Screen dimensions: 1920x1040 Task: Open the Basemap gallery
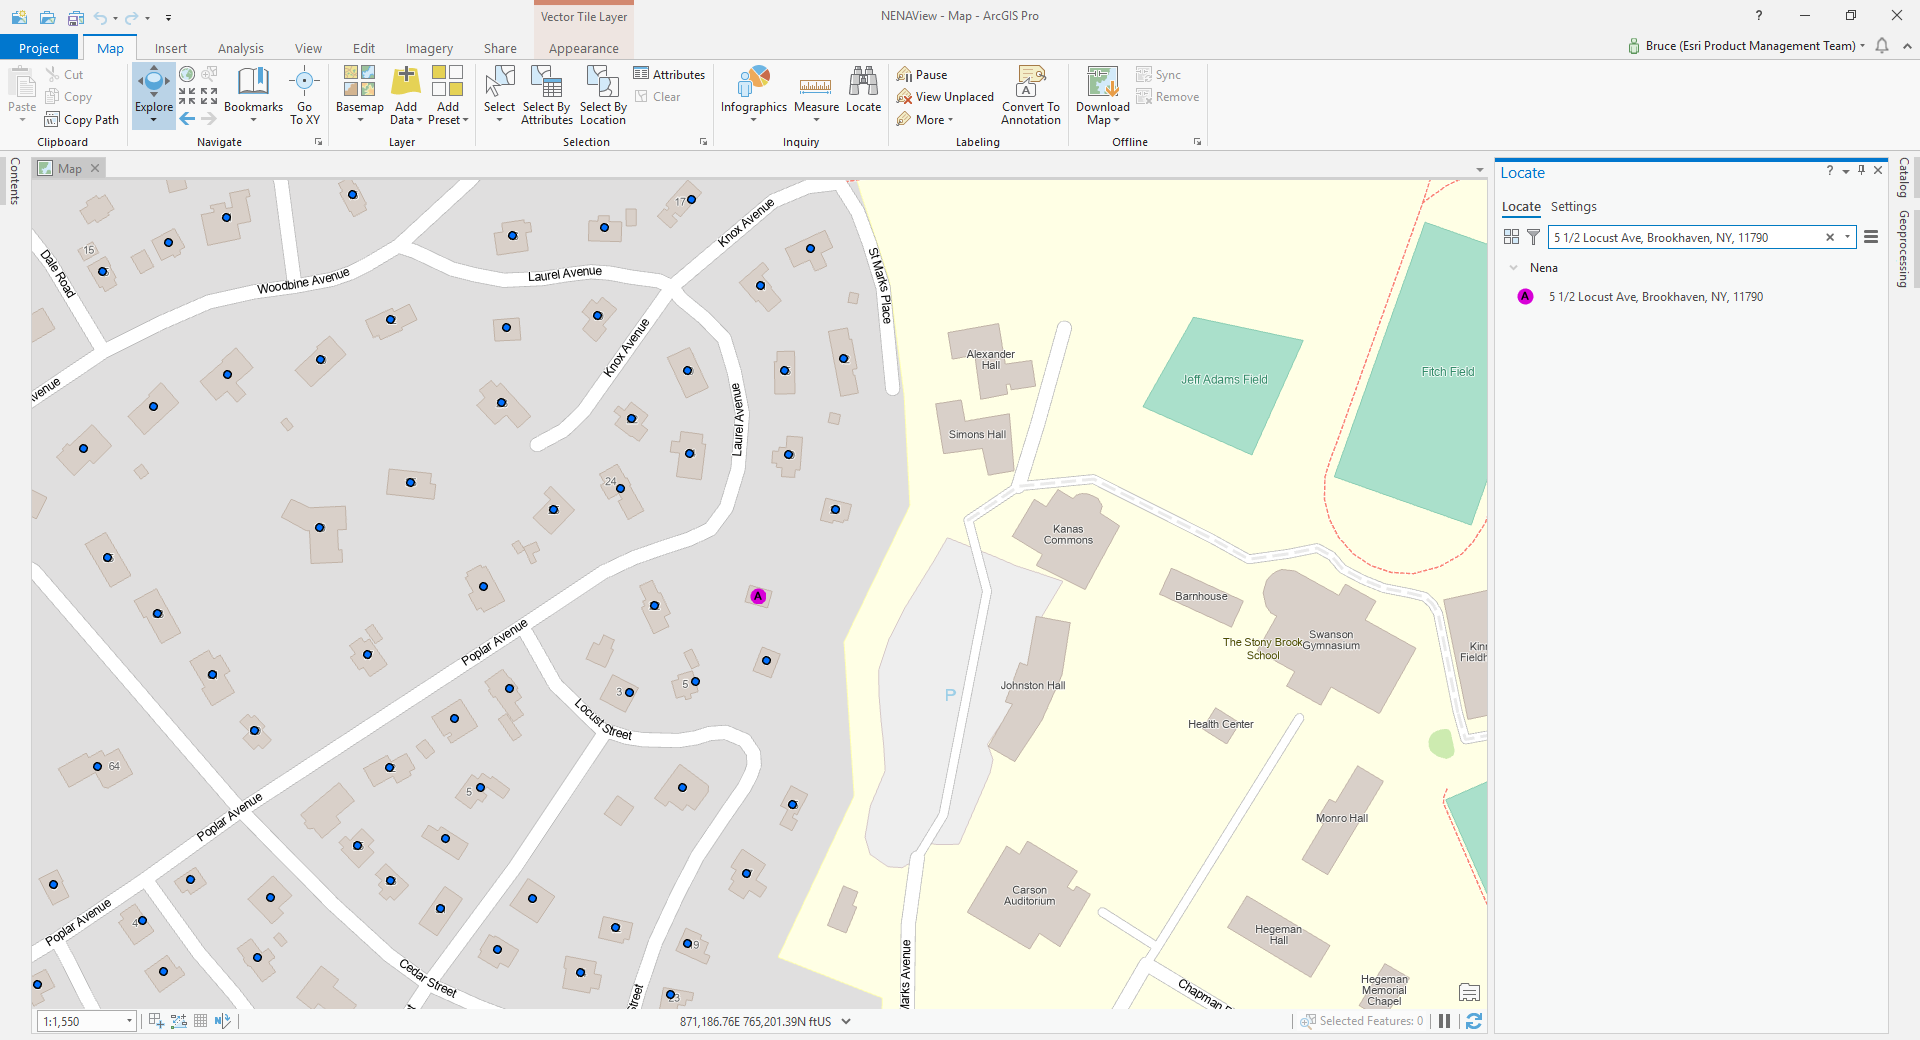(359, 95)
